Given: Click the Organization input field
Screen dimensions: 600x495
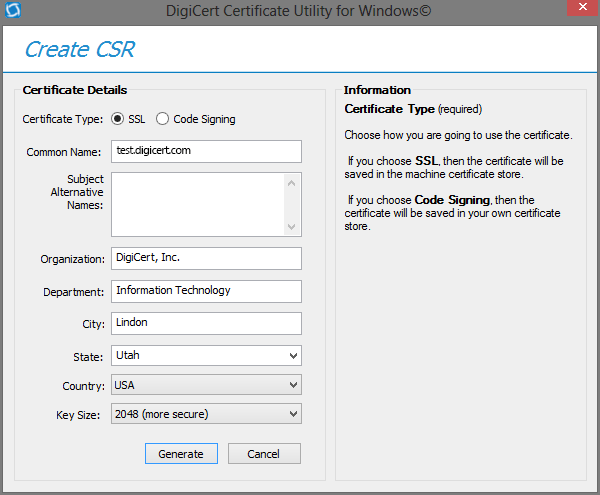Looking at the screenshot, I should 206,258.
